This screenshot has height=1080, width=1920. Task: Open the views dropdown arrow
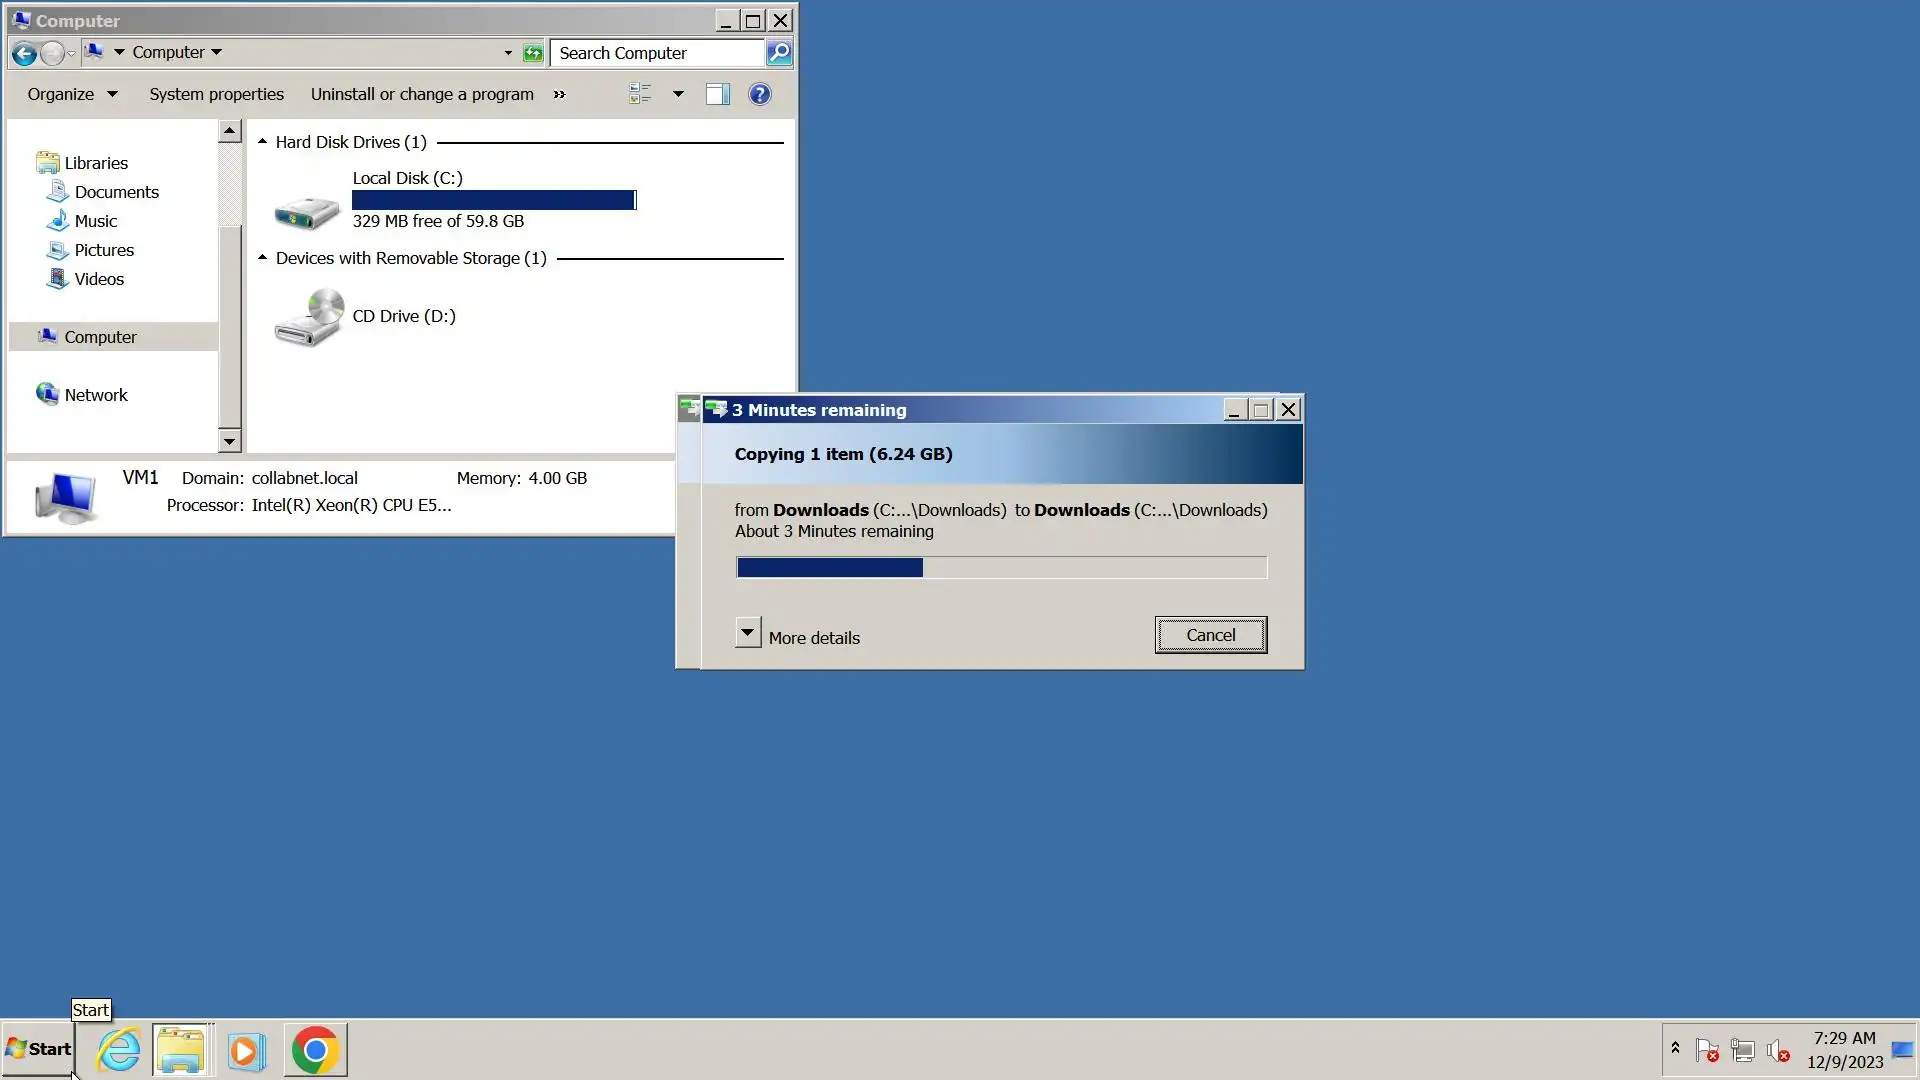(x=678, y=94)
